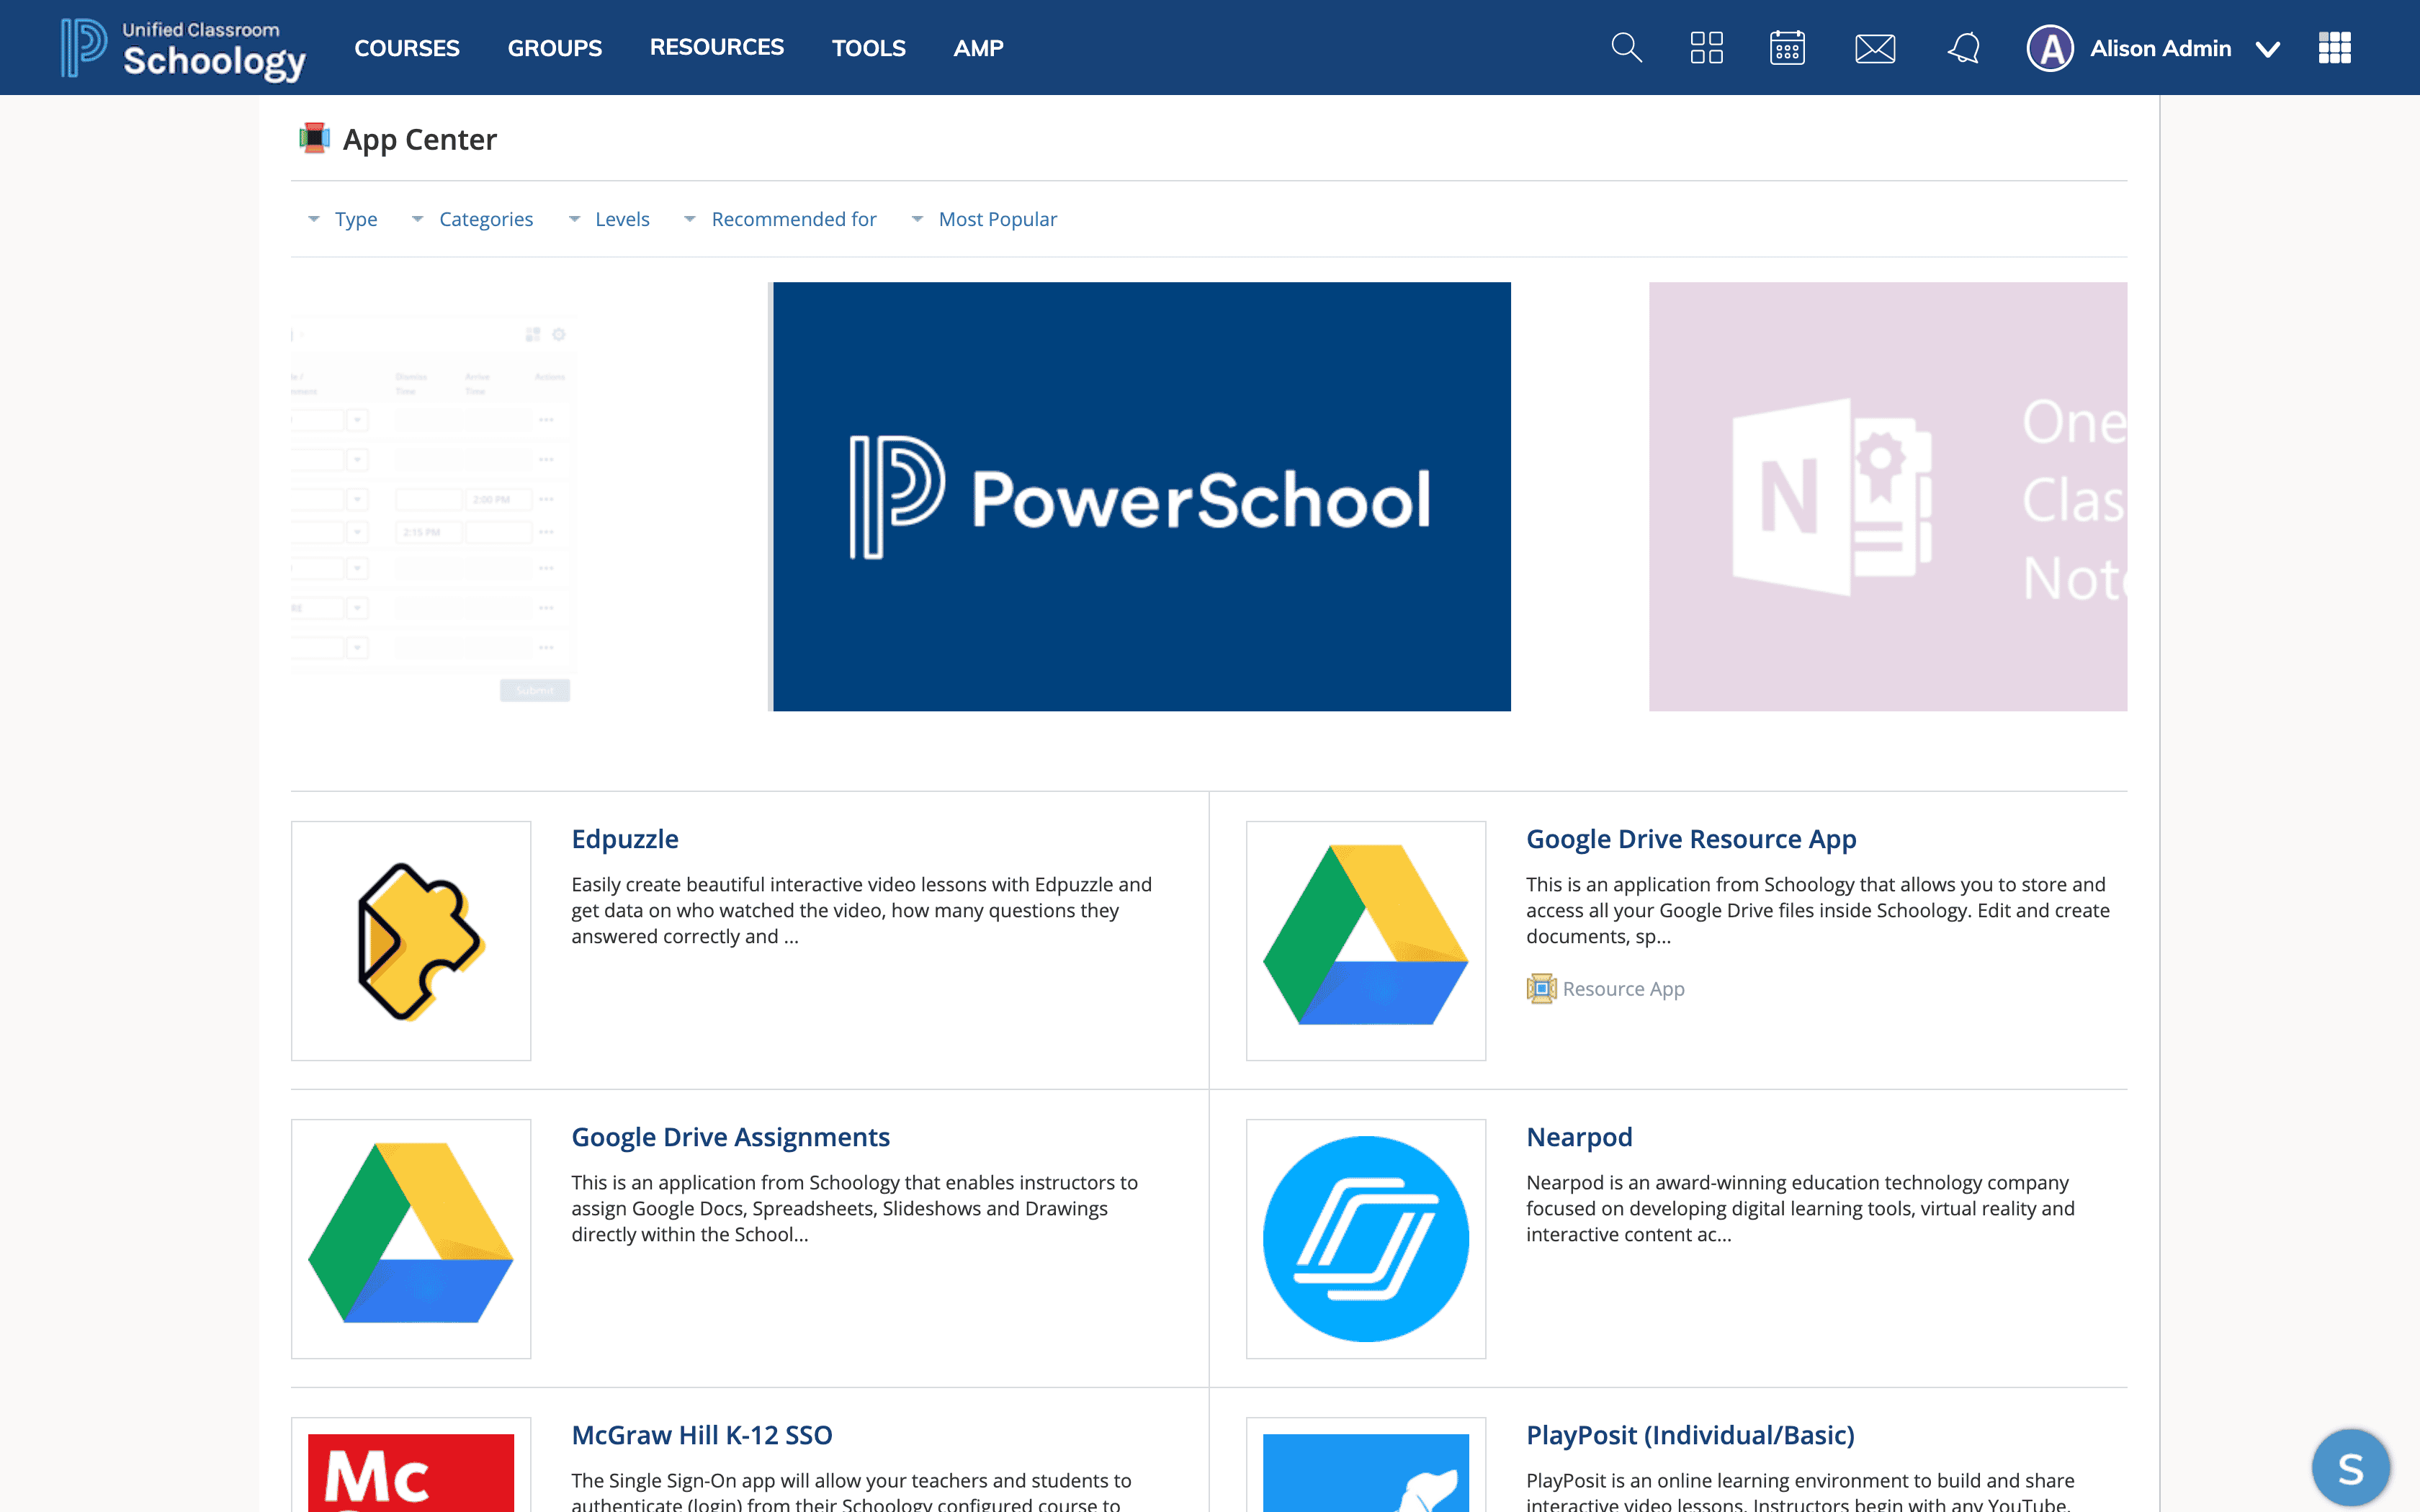Open the Edpuzzle app page
2420x1512 pixels.
[x=625, y=839]
